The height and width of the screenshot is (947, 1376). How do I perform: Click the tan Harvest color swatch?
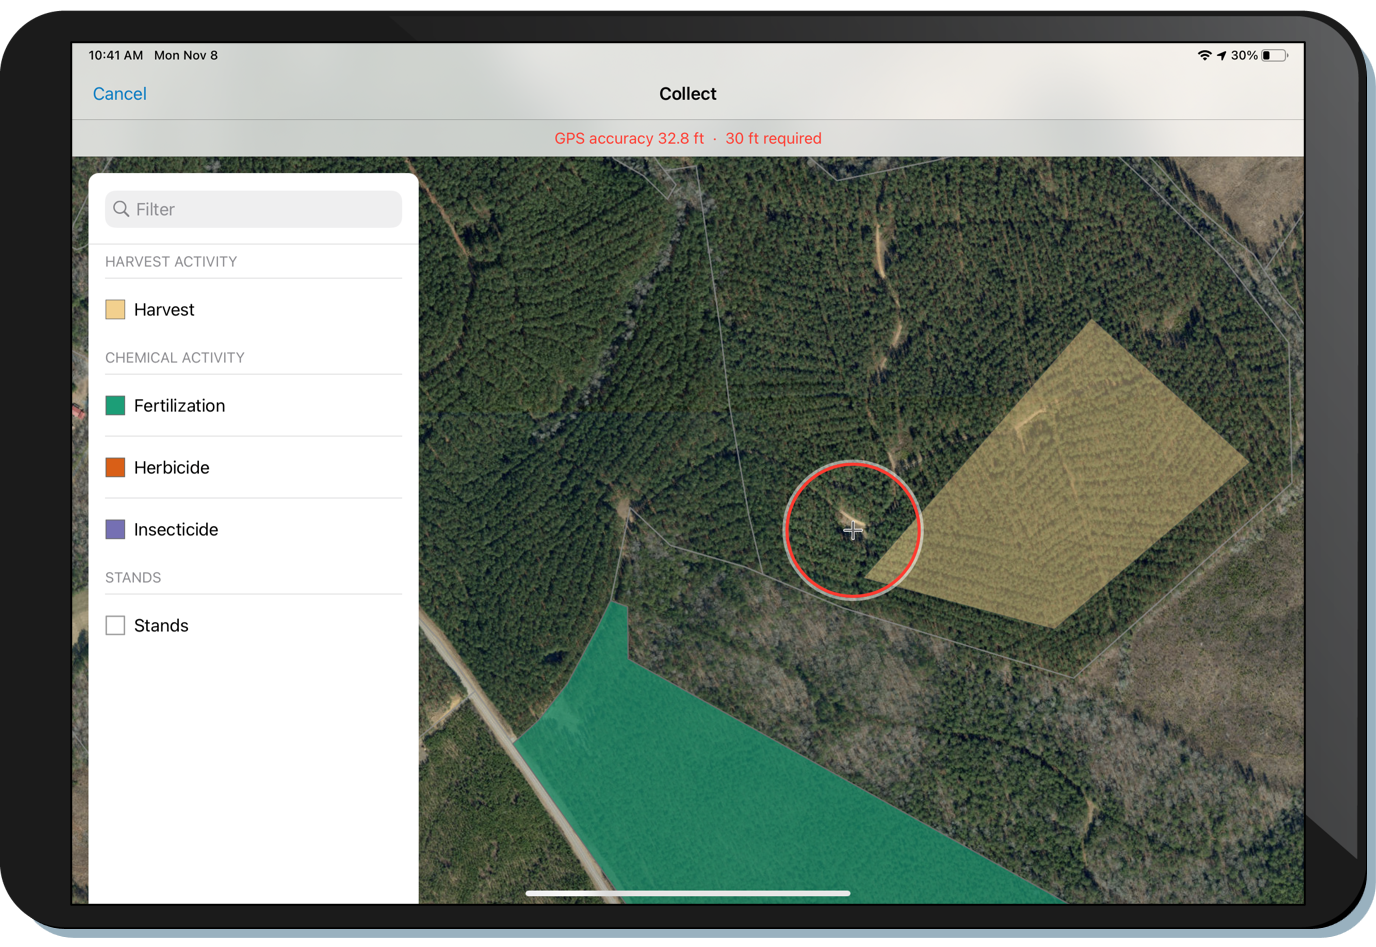(115, 310)
